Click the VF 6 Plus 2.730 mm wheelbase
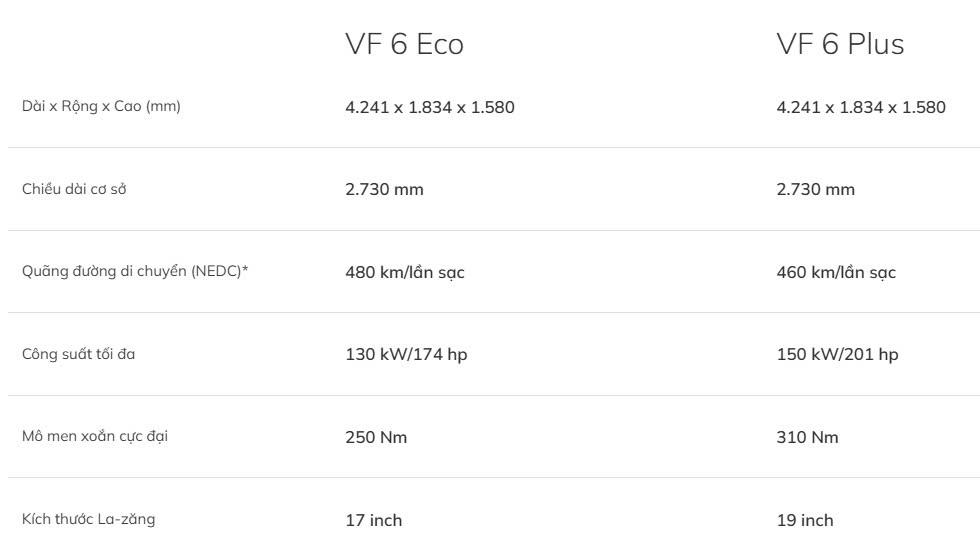This screenshot has height=559, width=980. (x=816, y=190)
